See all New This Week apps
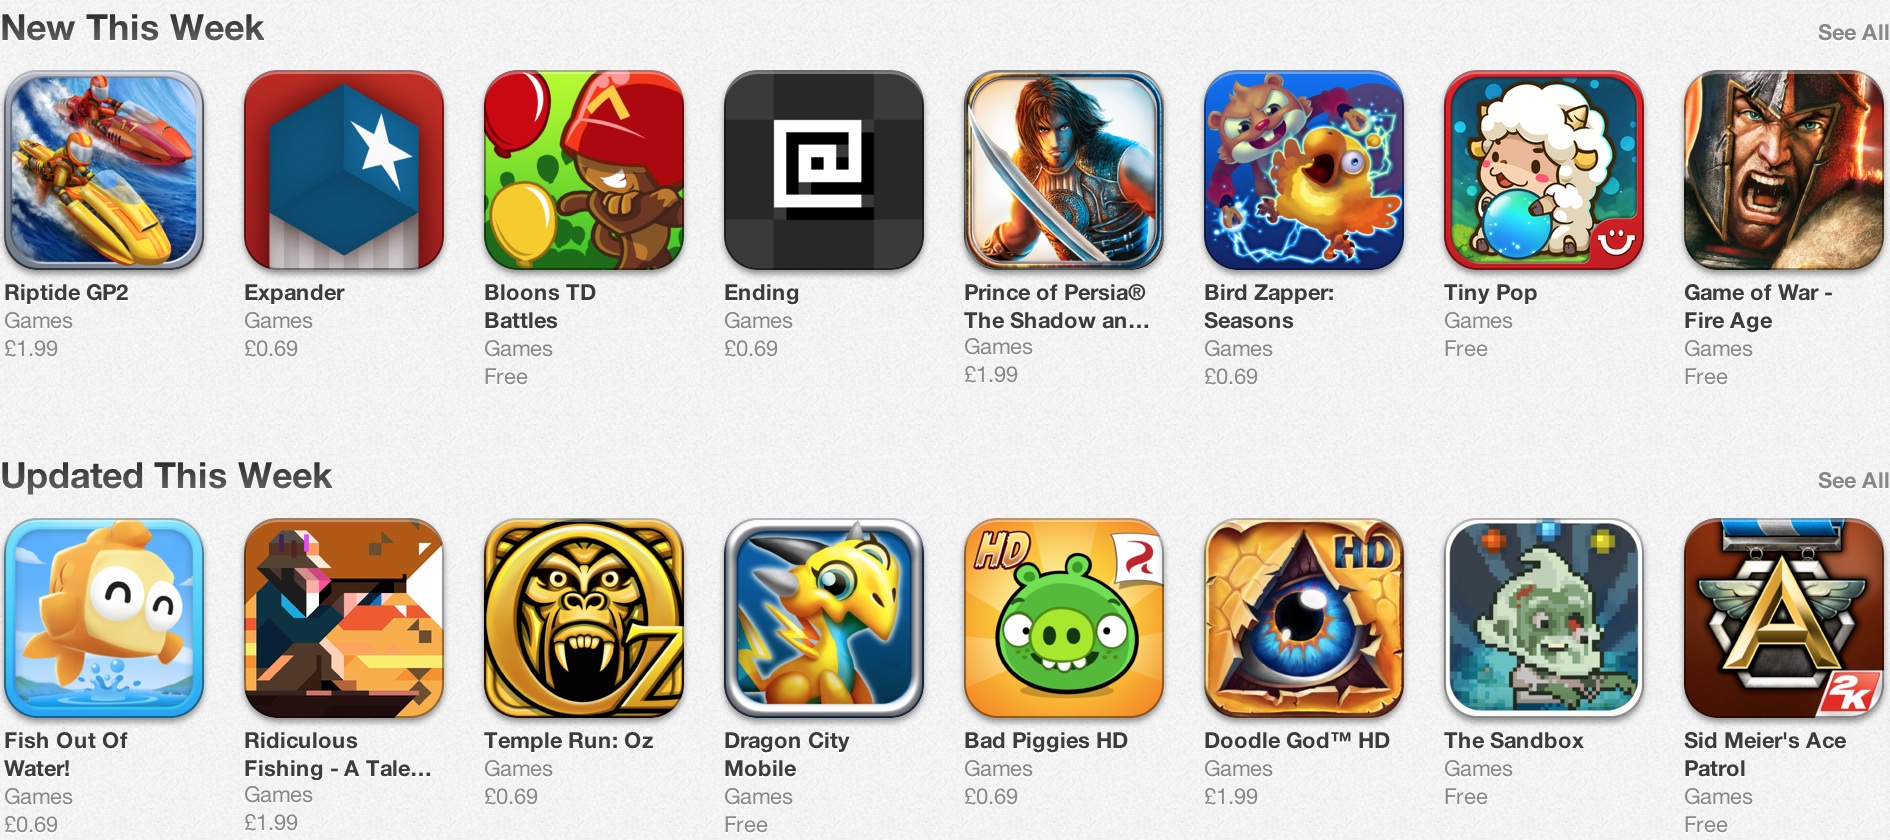This screenshot has height=840, width=1890. (x=1853, y=32)
